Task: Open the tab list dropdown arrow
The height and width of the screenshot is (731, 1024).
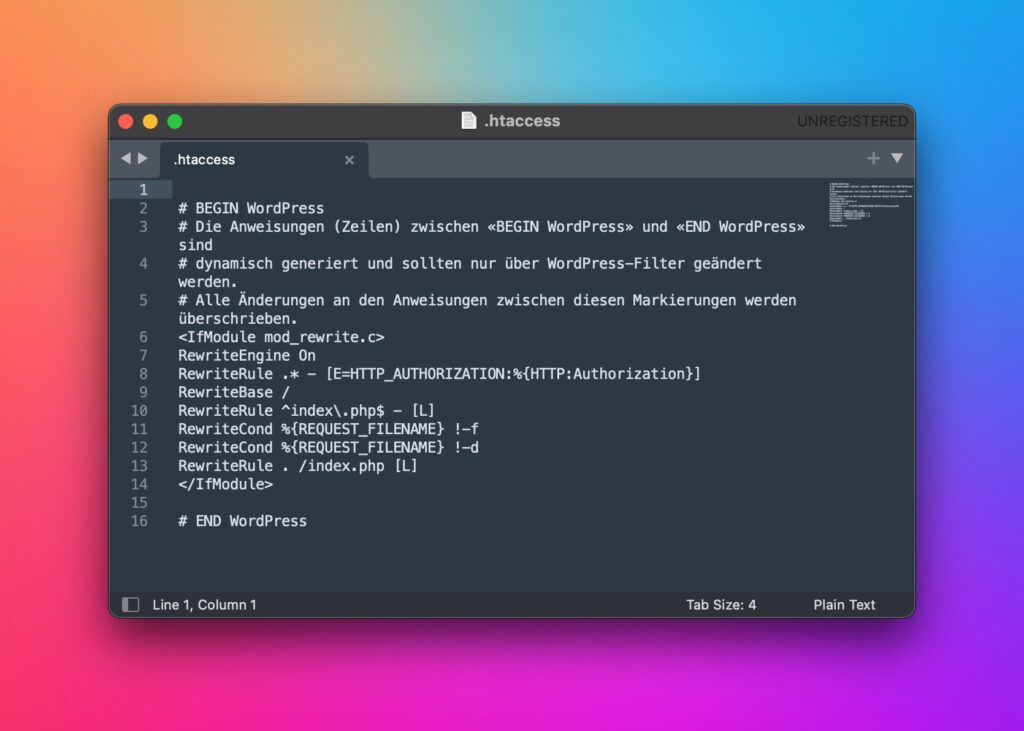Action: 897,158
